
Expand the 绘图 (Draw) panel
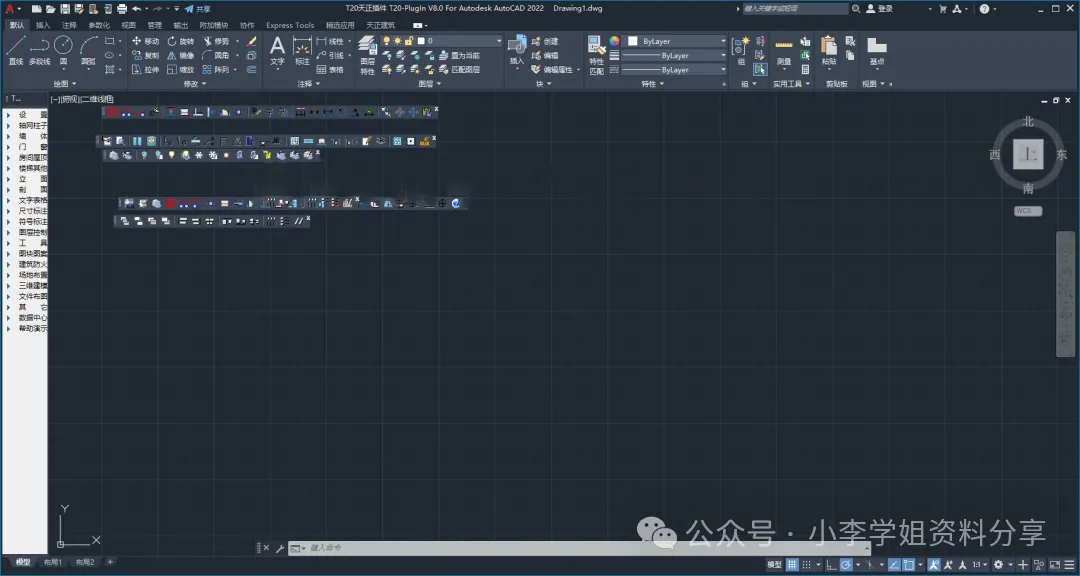[65, 84]
